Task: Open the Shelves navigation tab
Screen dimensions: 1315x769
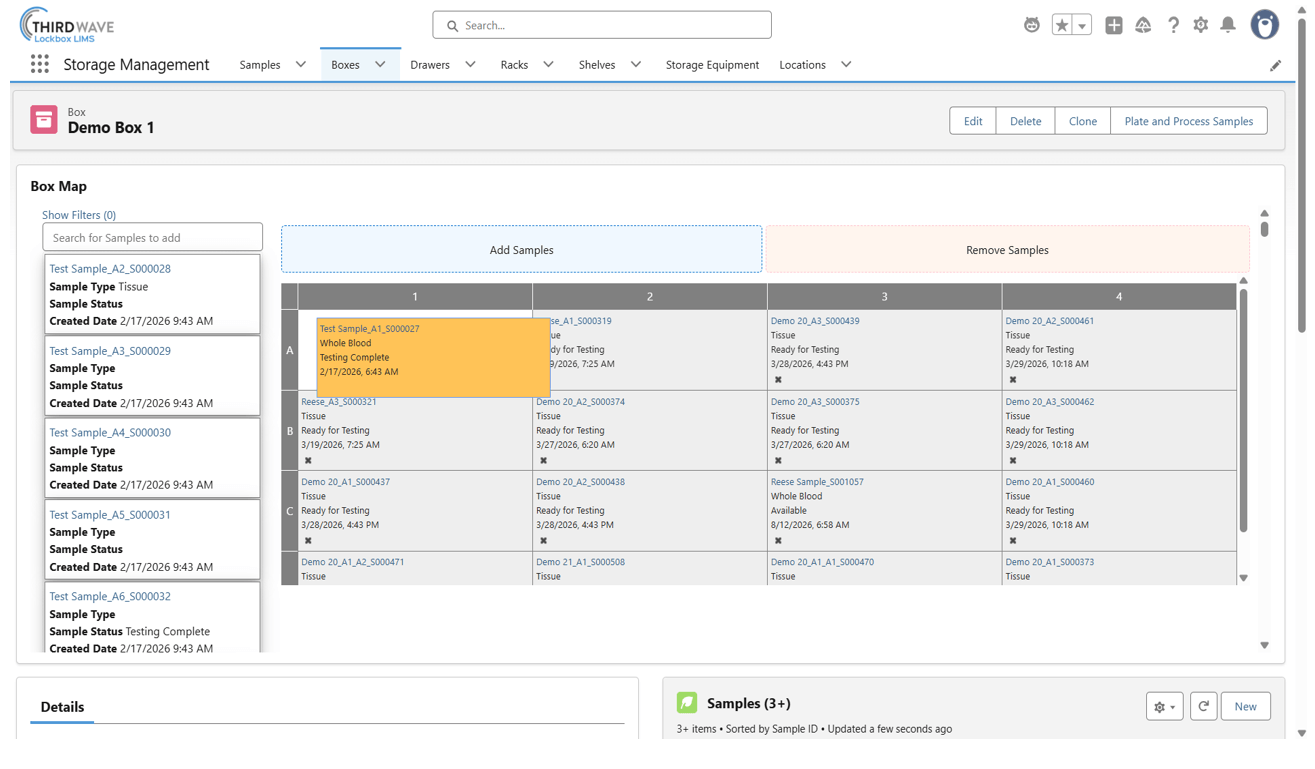Action: click(x=597, y=65)
